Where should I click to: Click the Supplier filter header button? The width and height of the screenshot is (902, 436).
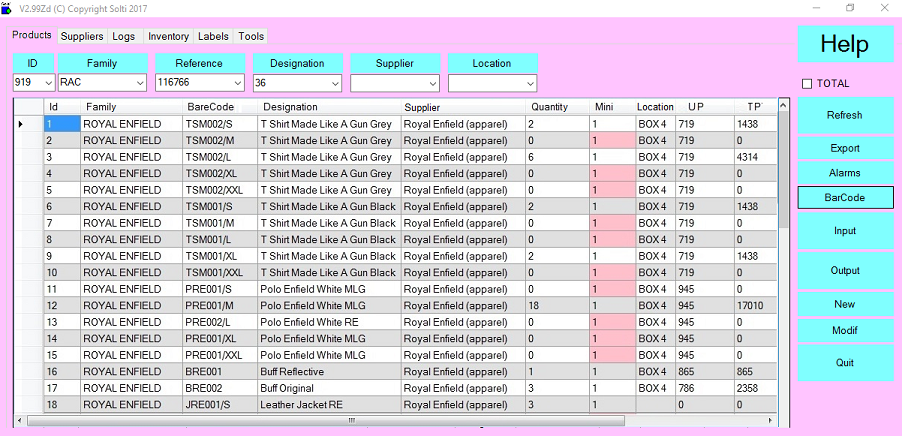[395, 63]
